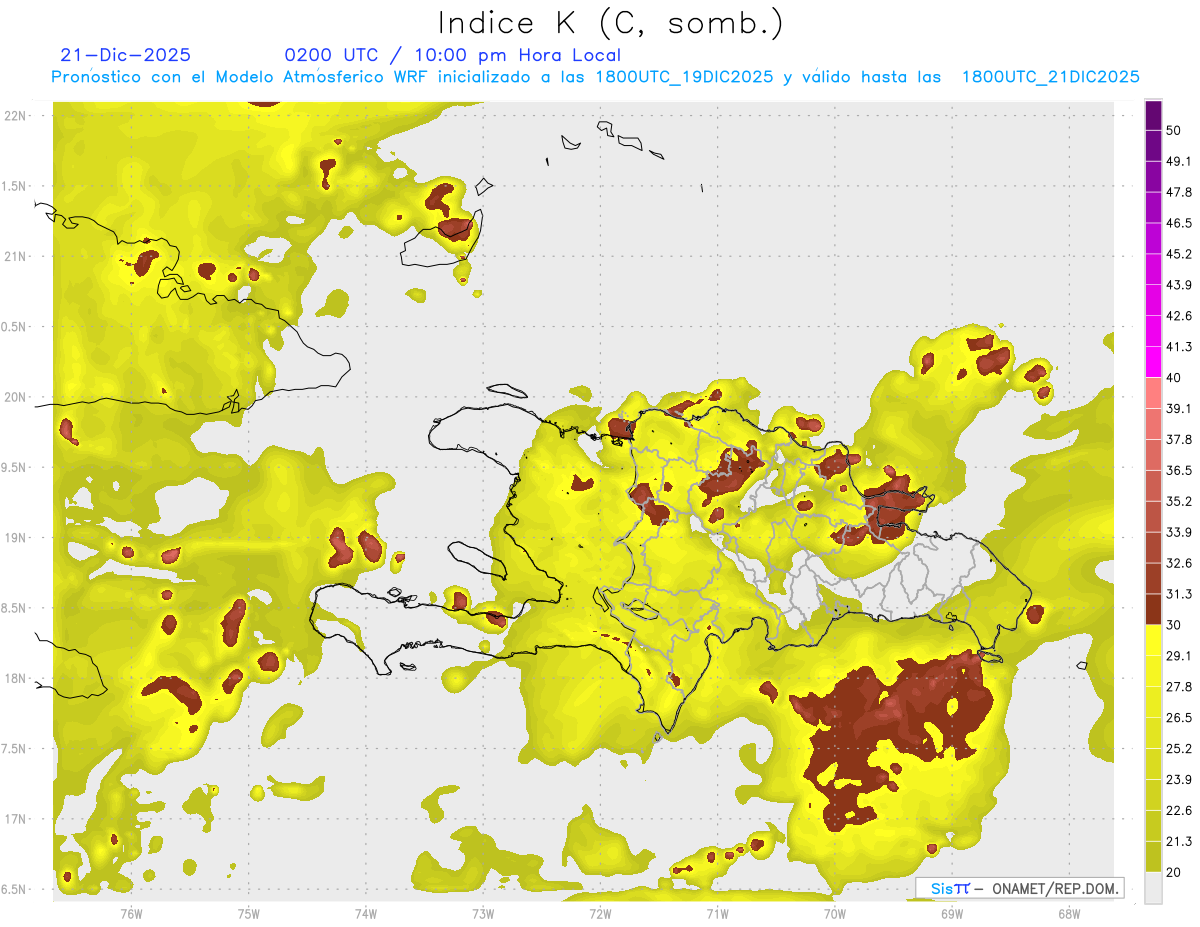The image size is (1200, 927).
Task: Click the gray color bar segment below 20
Action: [x=1153, y=888]
